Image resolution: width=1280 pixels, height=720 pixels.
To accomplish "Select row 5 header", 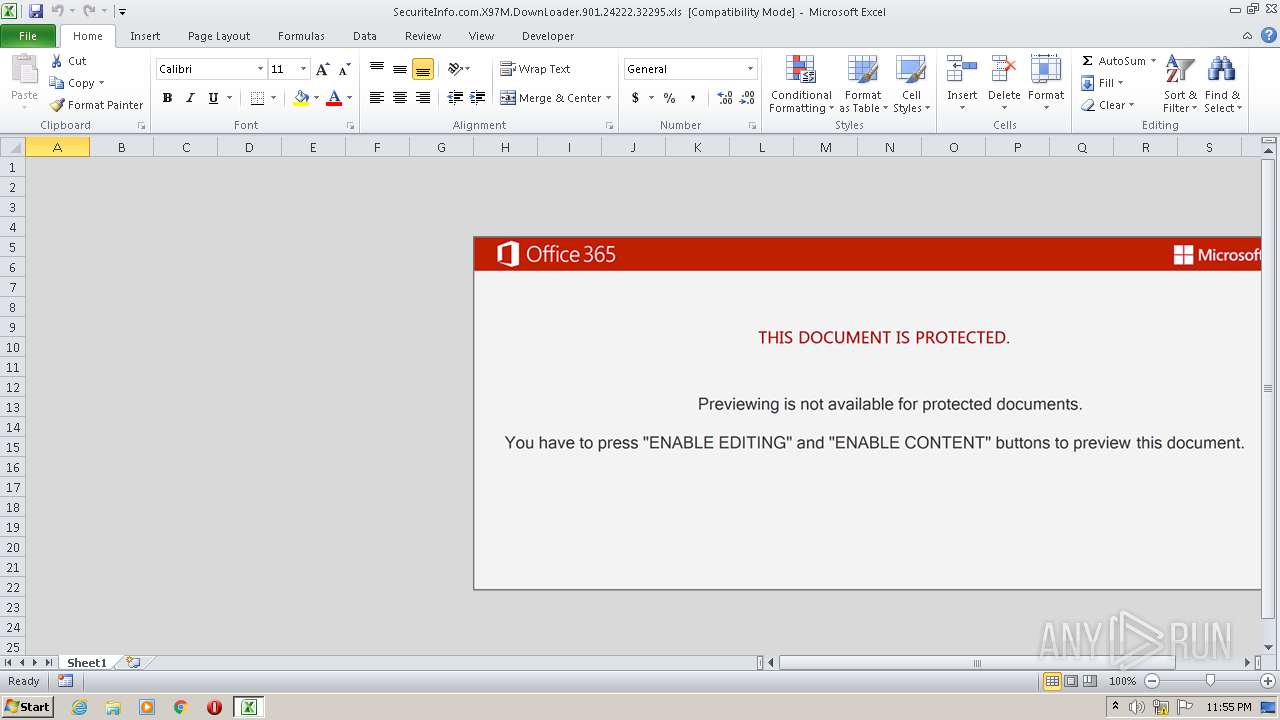I will [12, 247].
